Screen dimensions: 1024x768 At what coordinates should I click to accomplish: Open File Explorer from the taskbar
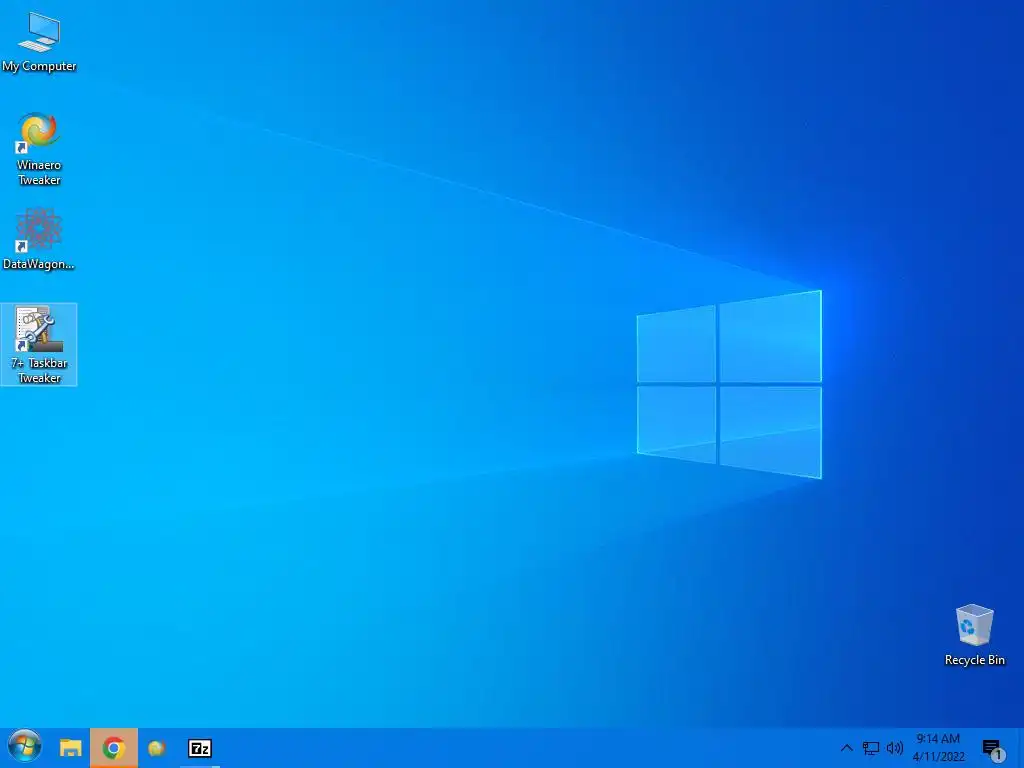[71, 748]
